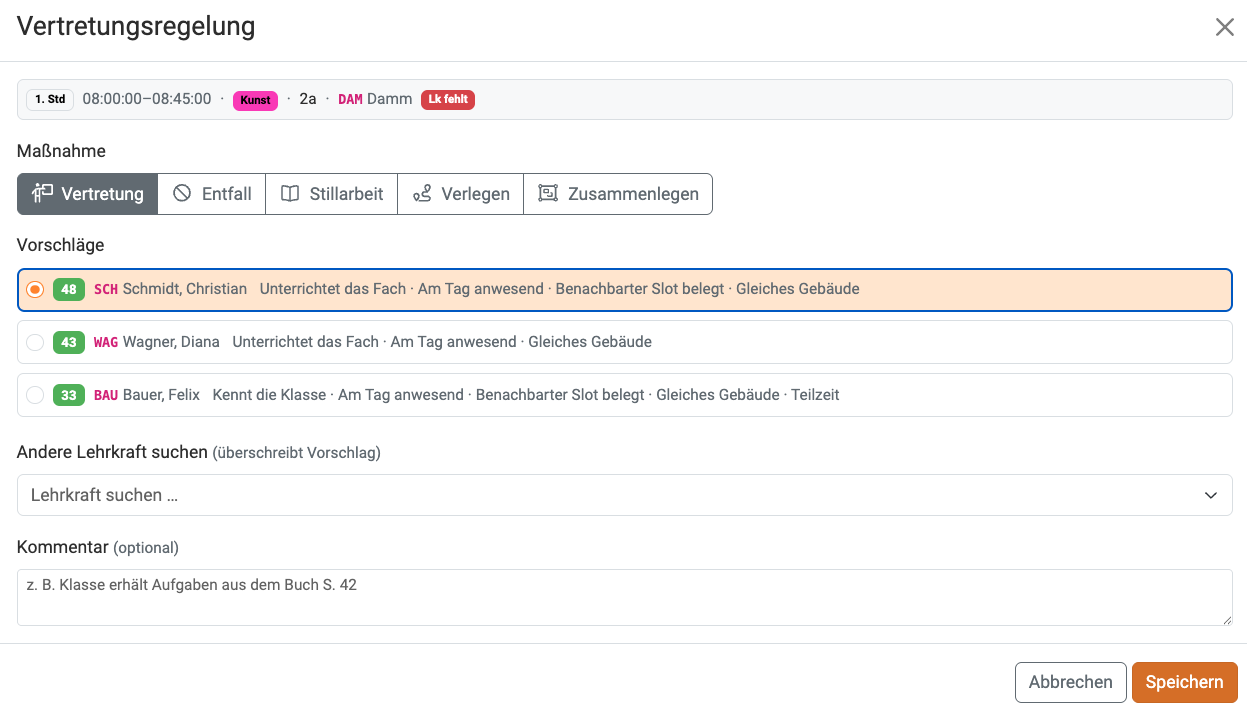Screen dimensions: 1247x715
Task: Select radio button for Bauer, Felix
Action: coord(35,395)
